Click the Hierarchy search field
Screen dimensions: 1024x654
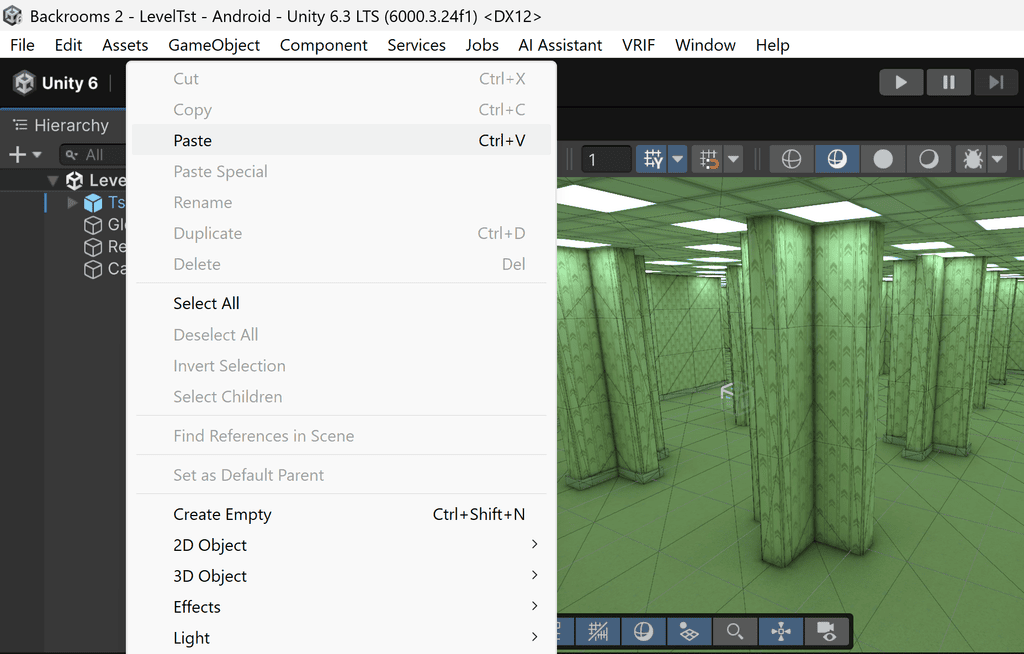point(92,155)
